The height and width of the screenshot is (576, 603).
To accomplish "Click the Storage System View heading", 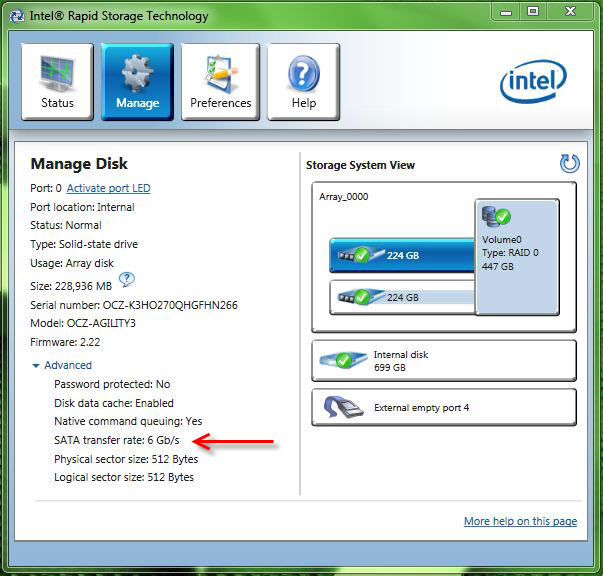I will click(360, 165).
